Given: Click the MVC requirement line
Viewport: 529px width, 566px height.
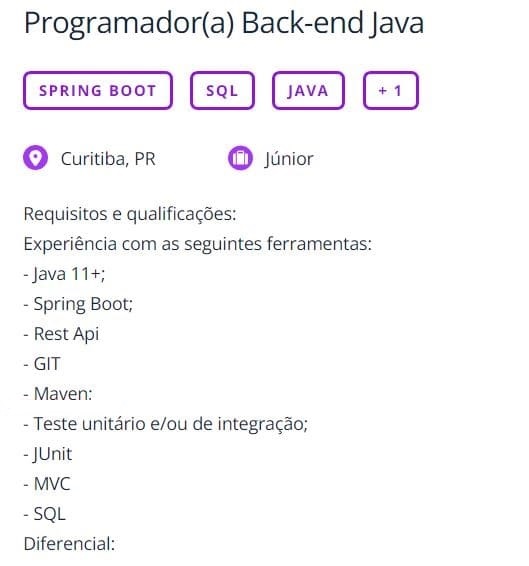Looking at the screenshot, I should [x=47, y=484].
